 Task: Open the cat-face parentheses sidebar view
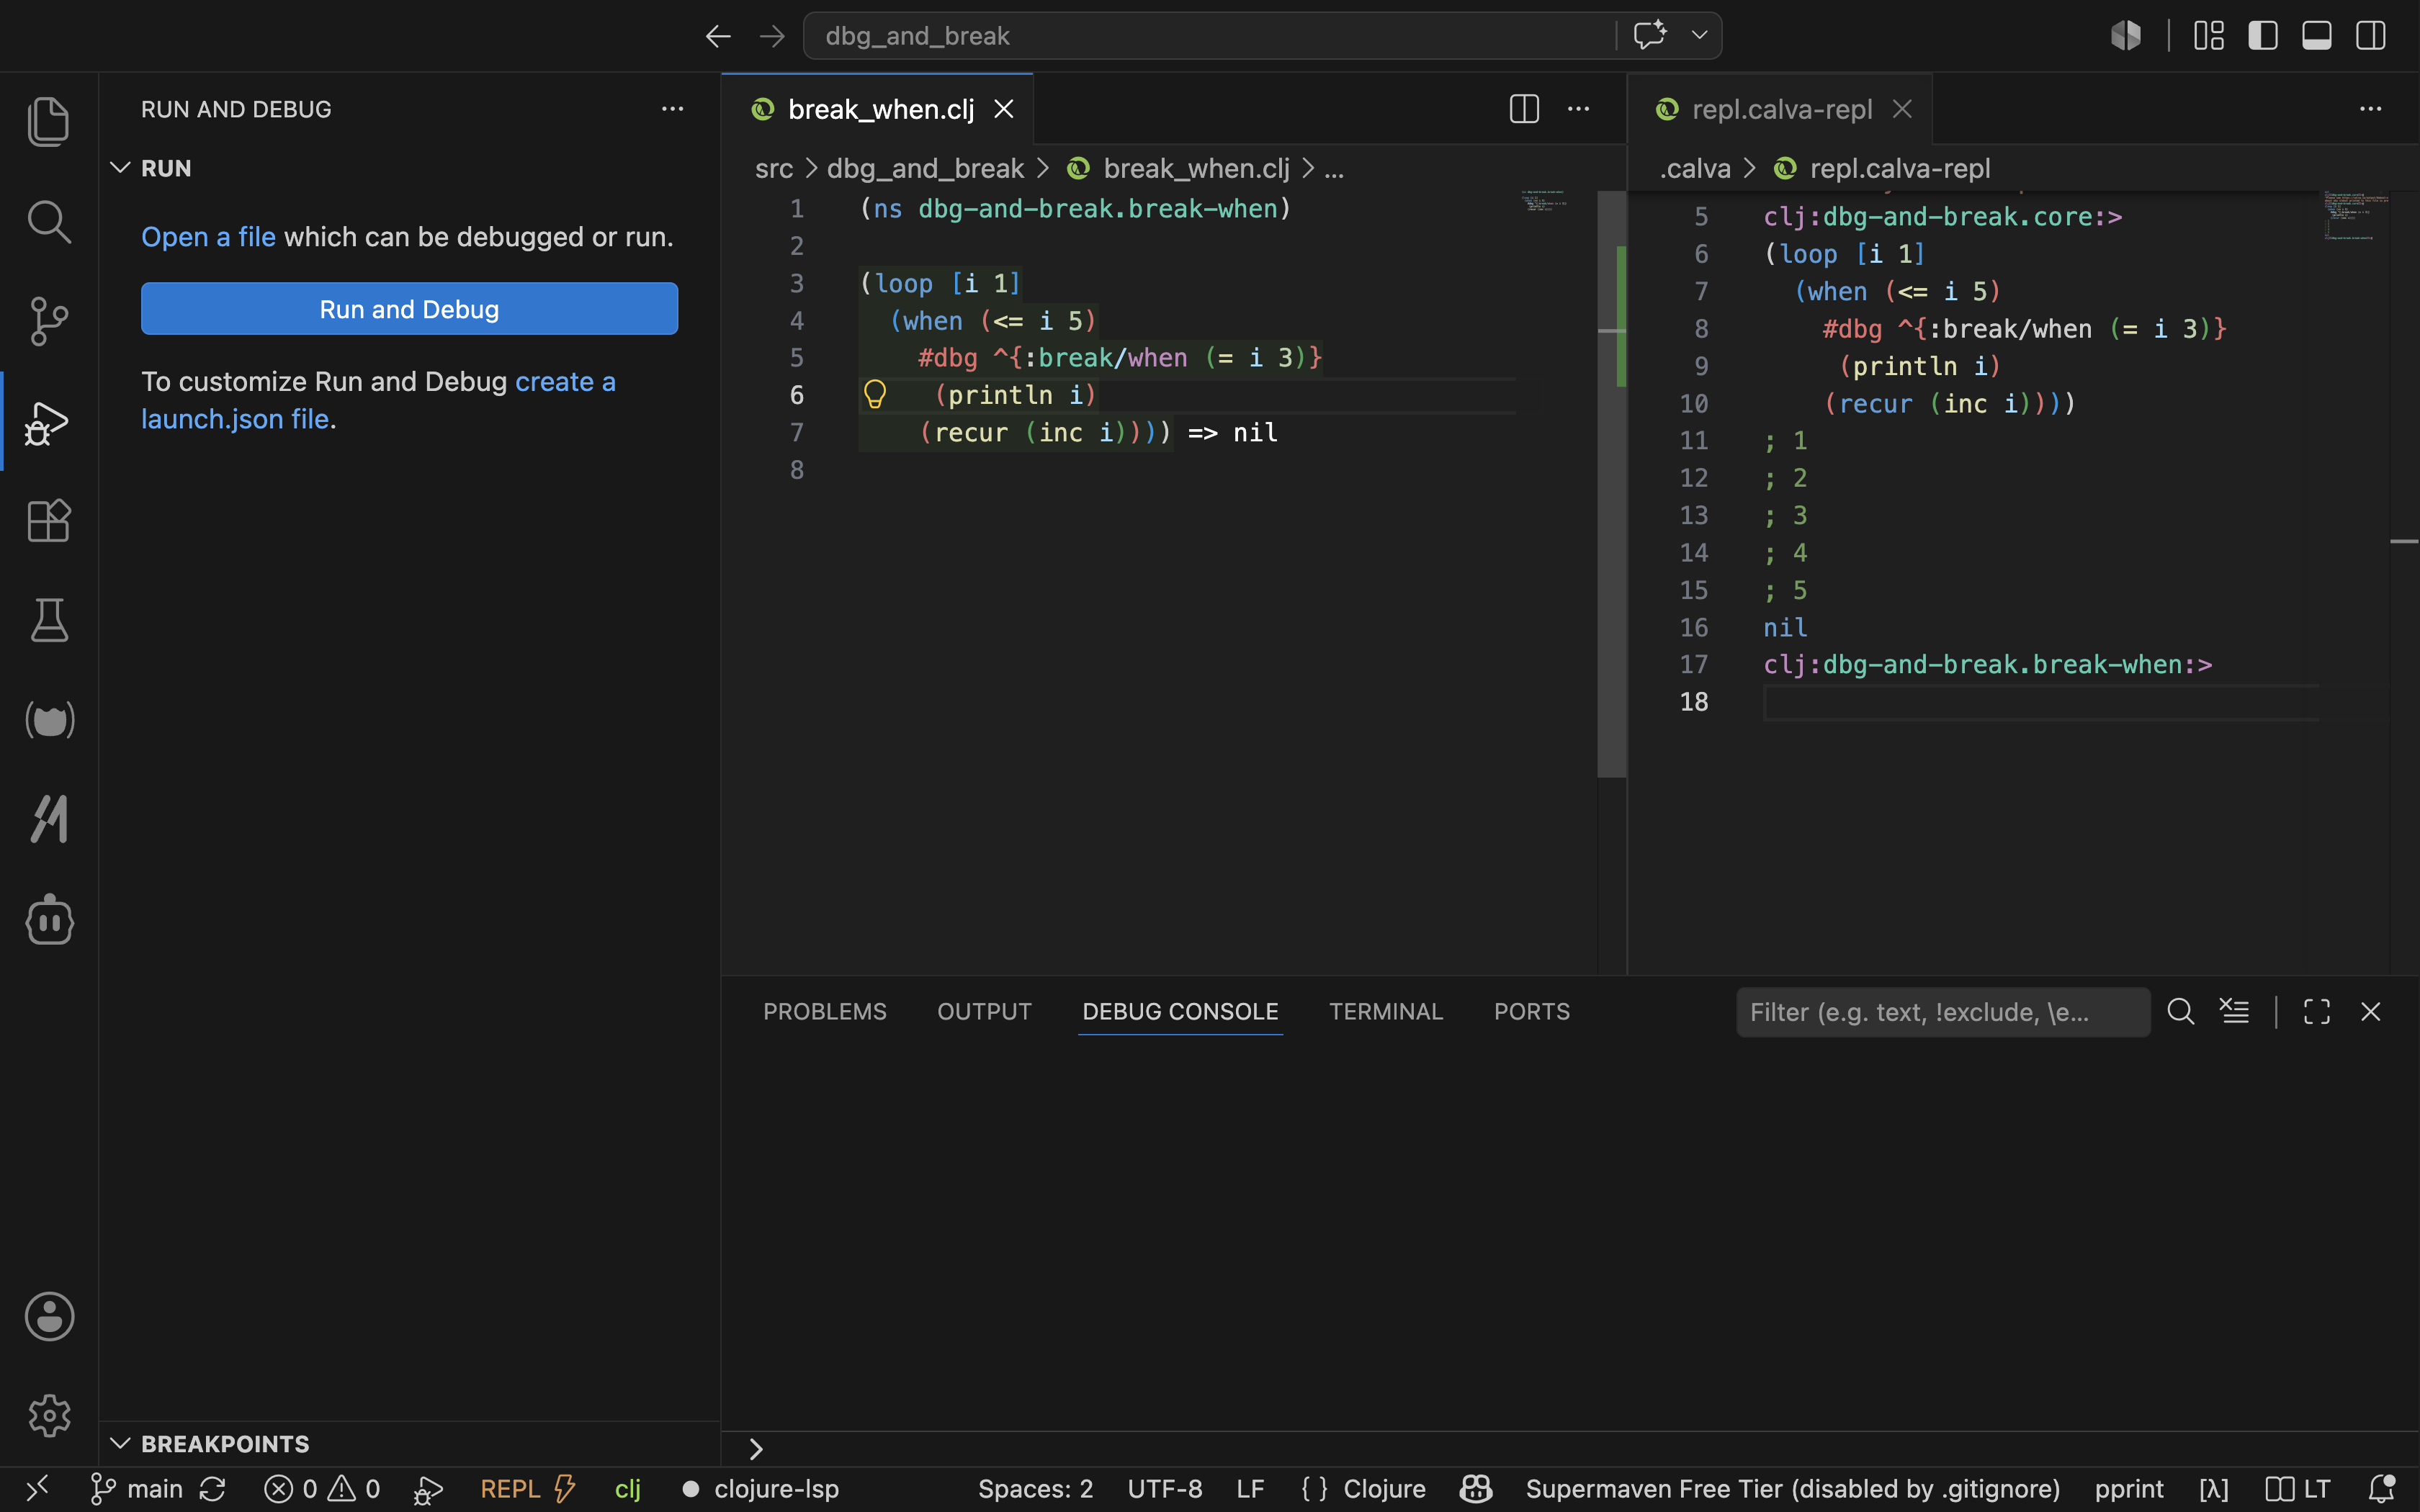(x=48, y=721)
